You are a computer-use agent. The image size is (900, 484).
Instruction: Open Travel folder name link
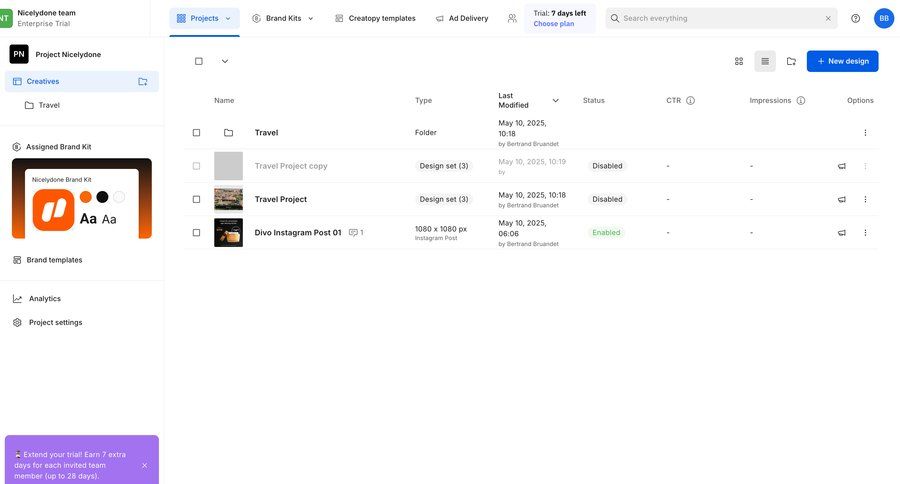click(266, 133)
